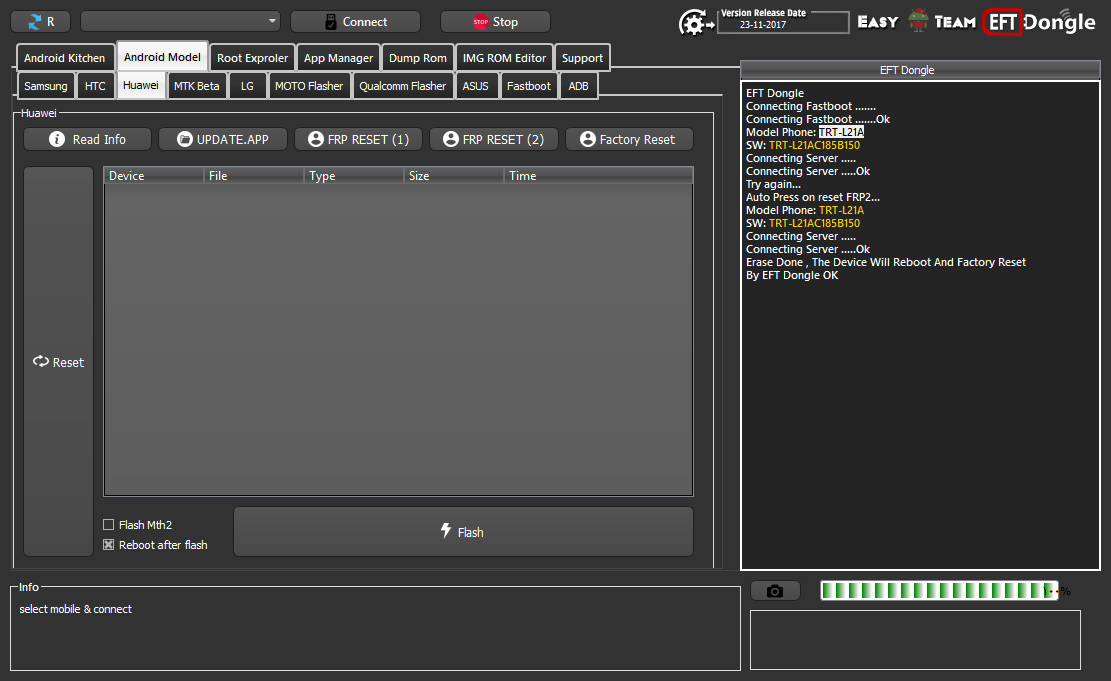Click the Easy Team android logo
The image size is (1111, 681).
918,21
